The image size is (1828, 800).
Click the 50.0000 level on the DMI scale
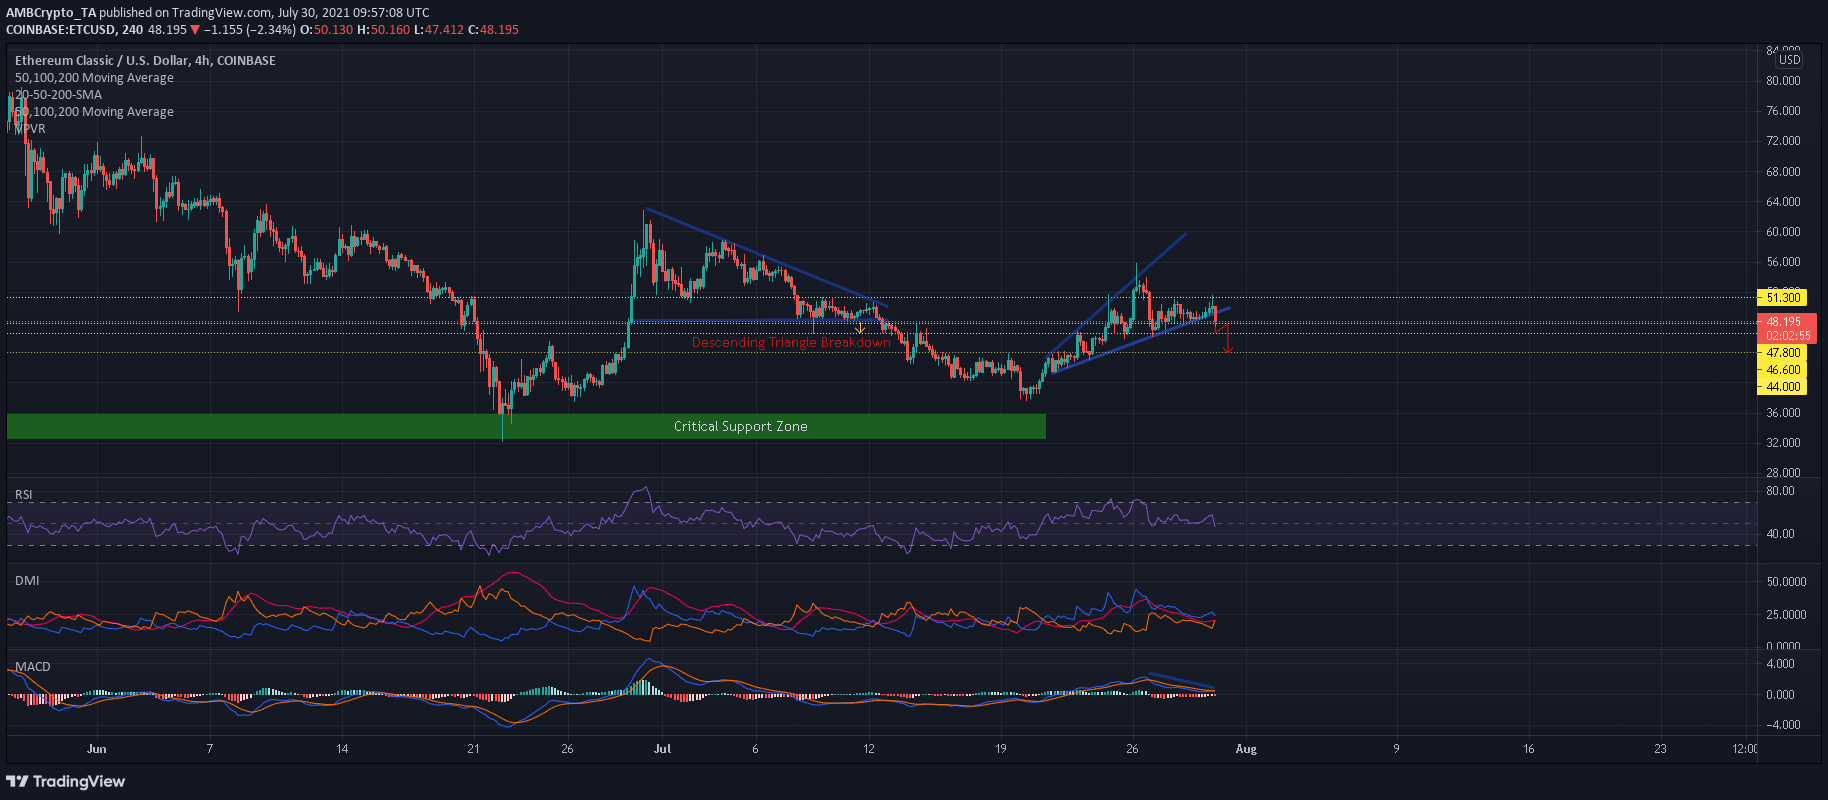tap(1787, 581)
